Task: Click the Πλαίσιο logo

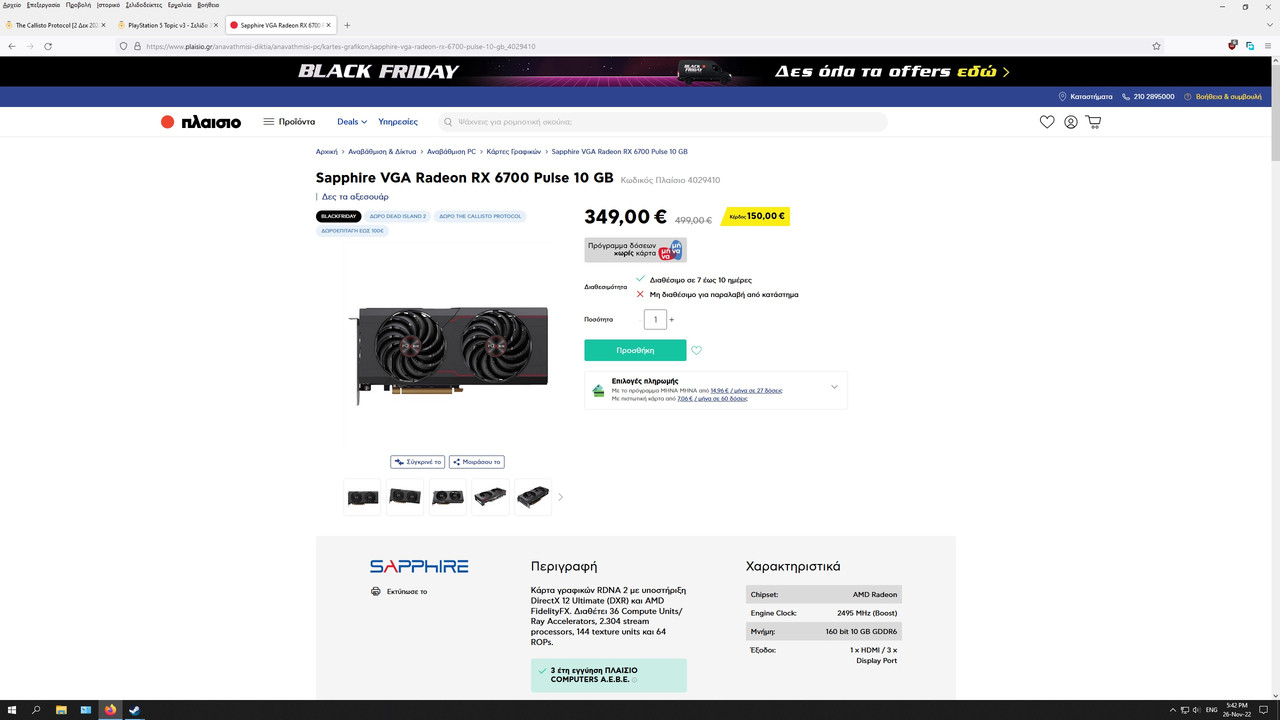Action: pyautogui.click(x=201, y=122)
